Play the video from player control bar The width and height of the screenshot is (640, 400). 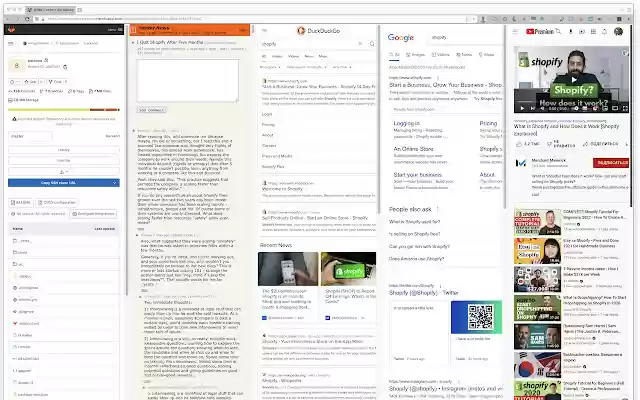click(522, 109)
